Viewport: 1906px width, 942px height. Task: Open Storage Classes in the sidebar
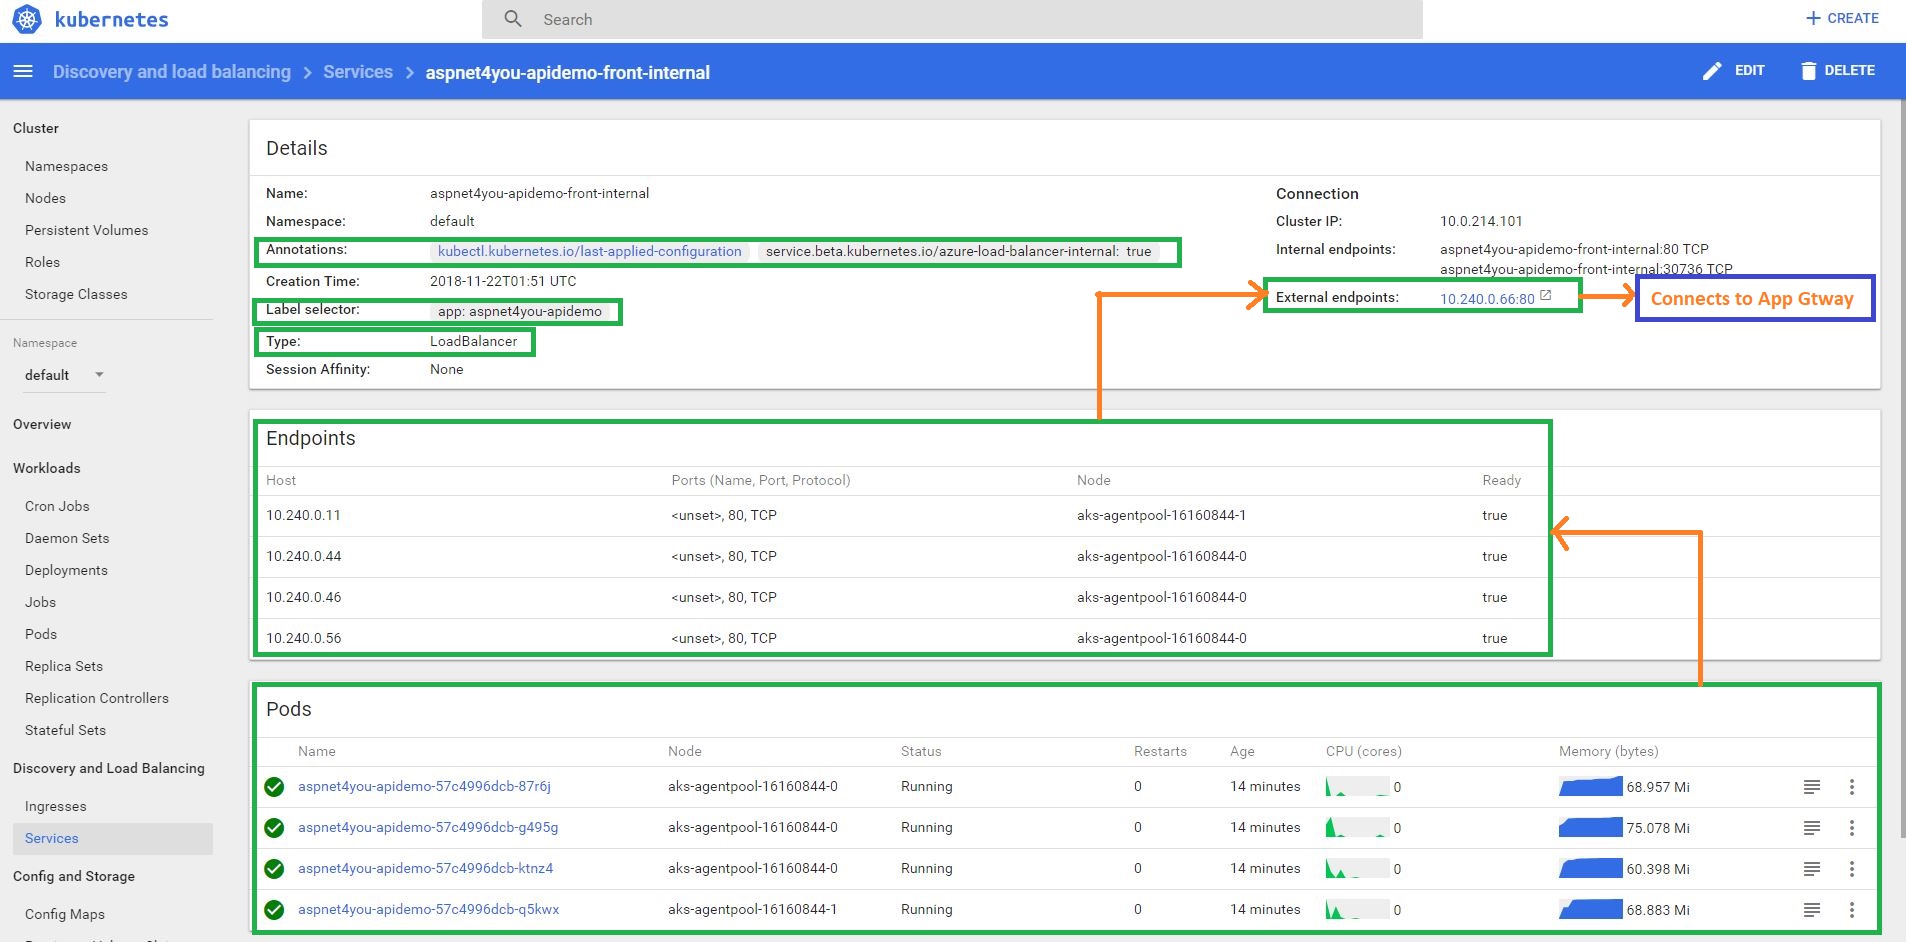point(76,294)
